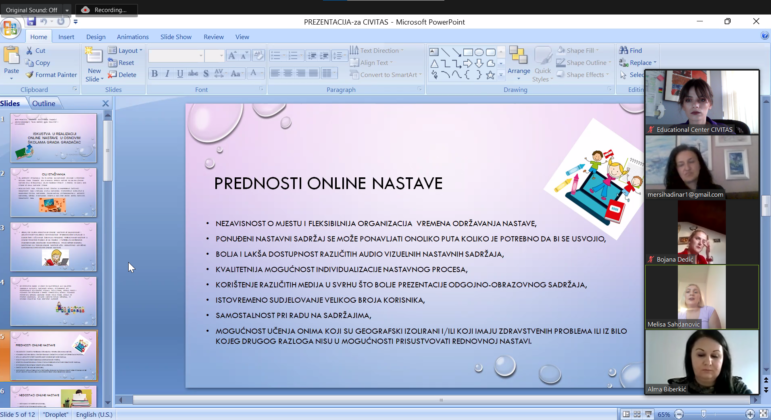771x420 pixels.
Task: Toggle strikethrough text
Action: tap(193, 74)
